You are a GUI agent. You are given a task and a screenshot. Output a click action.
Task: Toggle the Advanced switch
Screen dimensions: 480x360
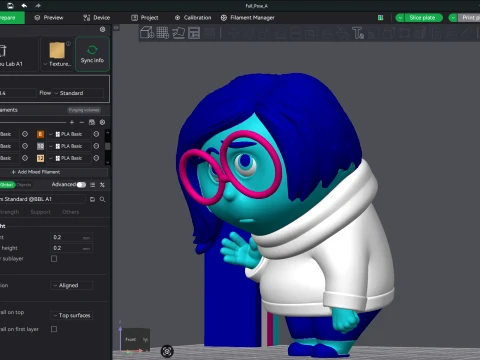(81, 185)
